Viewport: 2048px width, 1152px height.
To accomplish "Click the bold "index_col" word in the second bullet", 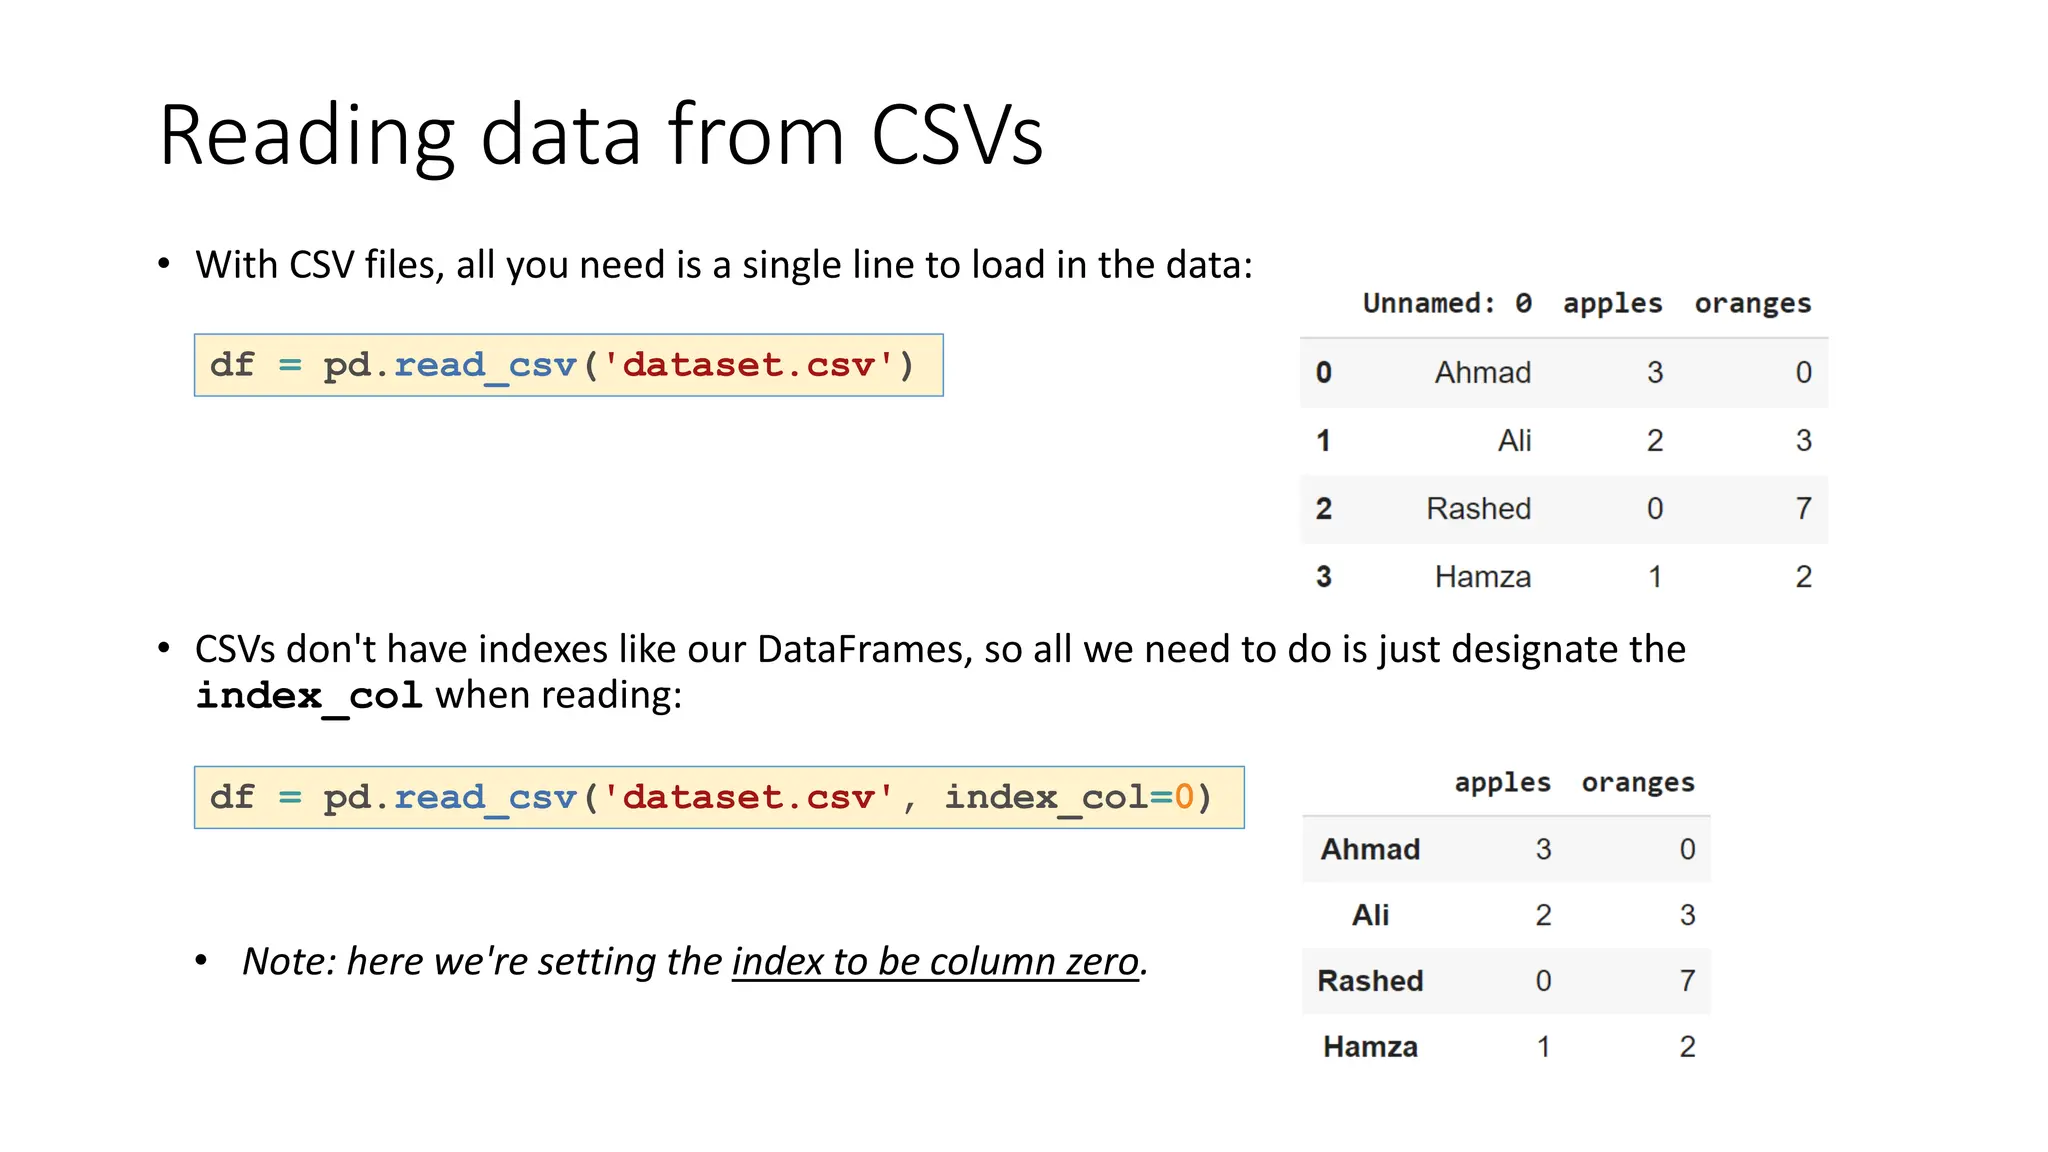I will point(309,695).
